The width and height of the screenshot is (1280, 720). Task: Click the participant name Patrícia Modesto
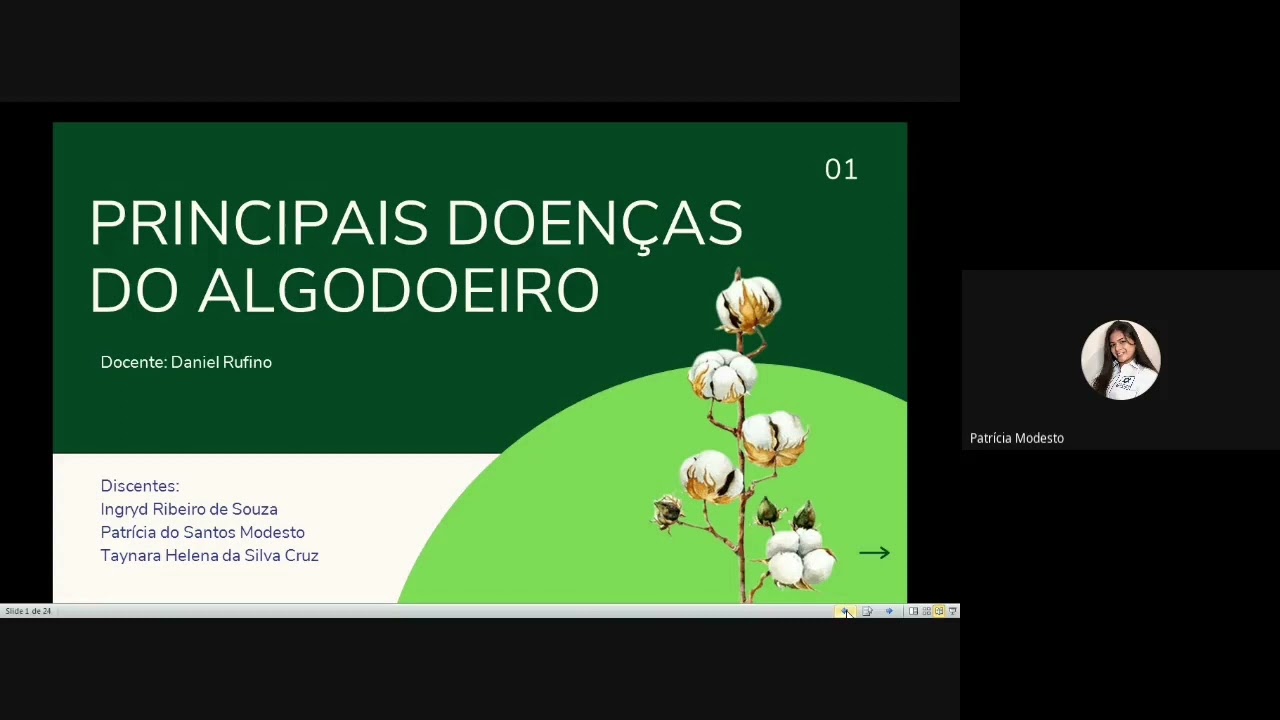point(1016,438)
